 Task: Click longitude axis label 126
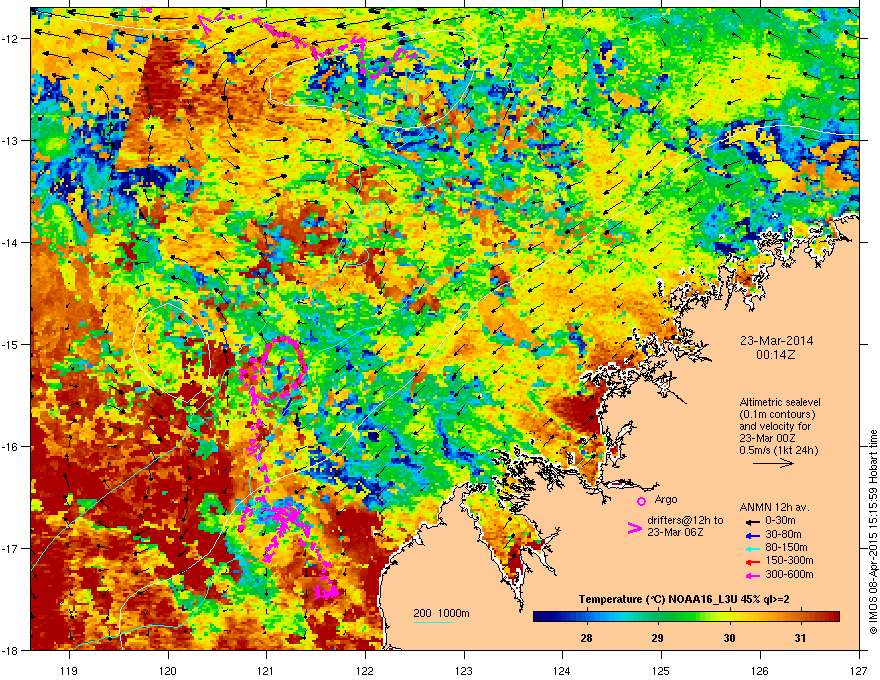pos(760,670)
